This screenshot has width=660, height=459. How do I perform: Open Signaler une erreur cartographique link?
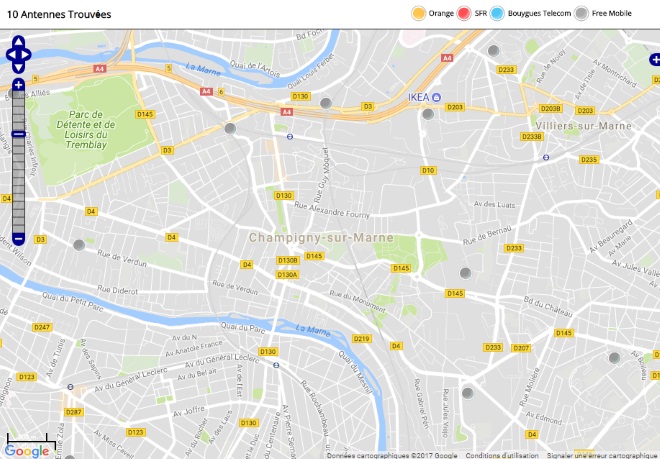click(603, 455)
